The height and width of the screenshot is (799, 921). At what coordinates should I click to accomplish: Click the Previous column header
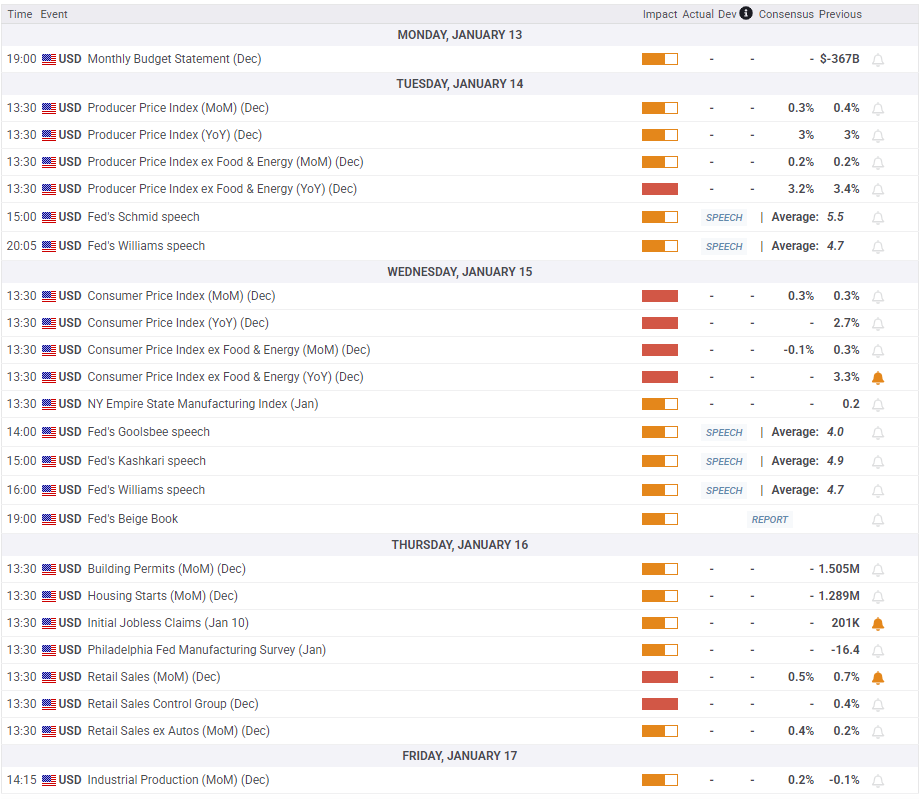tap(840, 14)
